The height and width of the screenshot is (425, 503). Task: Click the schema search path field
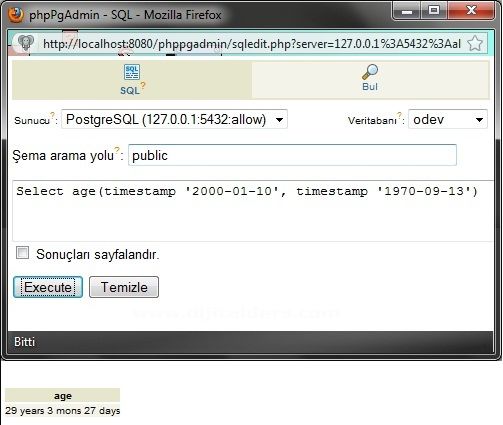pyautogui.click(x=292, y=155)
